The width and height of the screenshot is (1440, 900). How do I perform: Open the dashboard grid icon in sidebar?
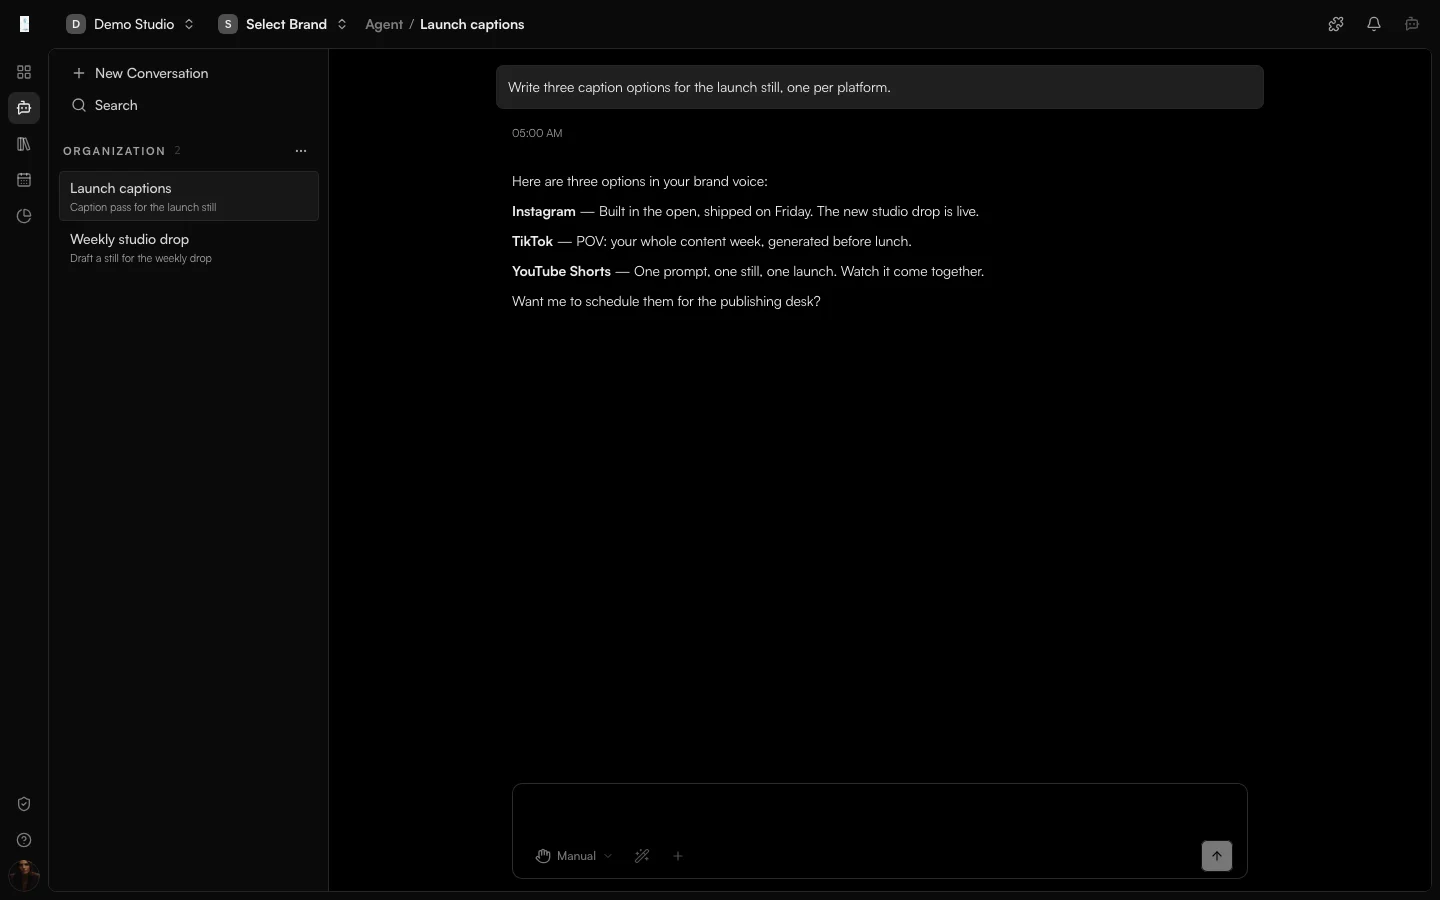pyautogui.click(x=24, y=72)
